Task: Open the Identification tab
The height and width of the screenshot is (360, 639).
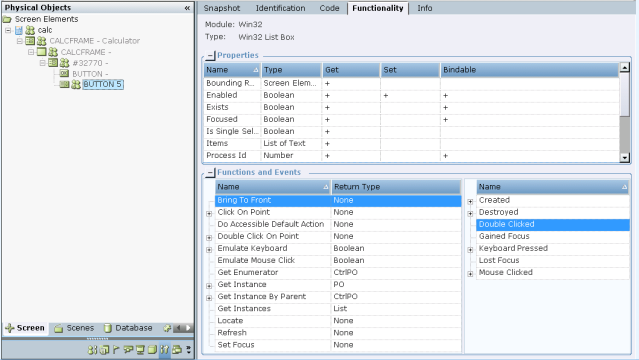Action: [x=280, y=8]
